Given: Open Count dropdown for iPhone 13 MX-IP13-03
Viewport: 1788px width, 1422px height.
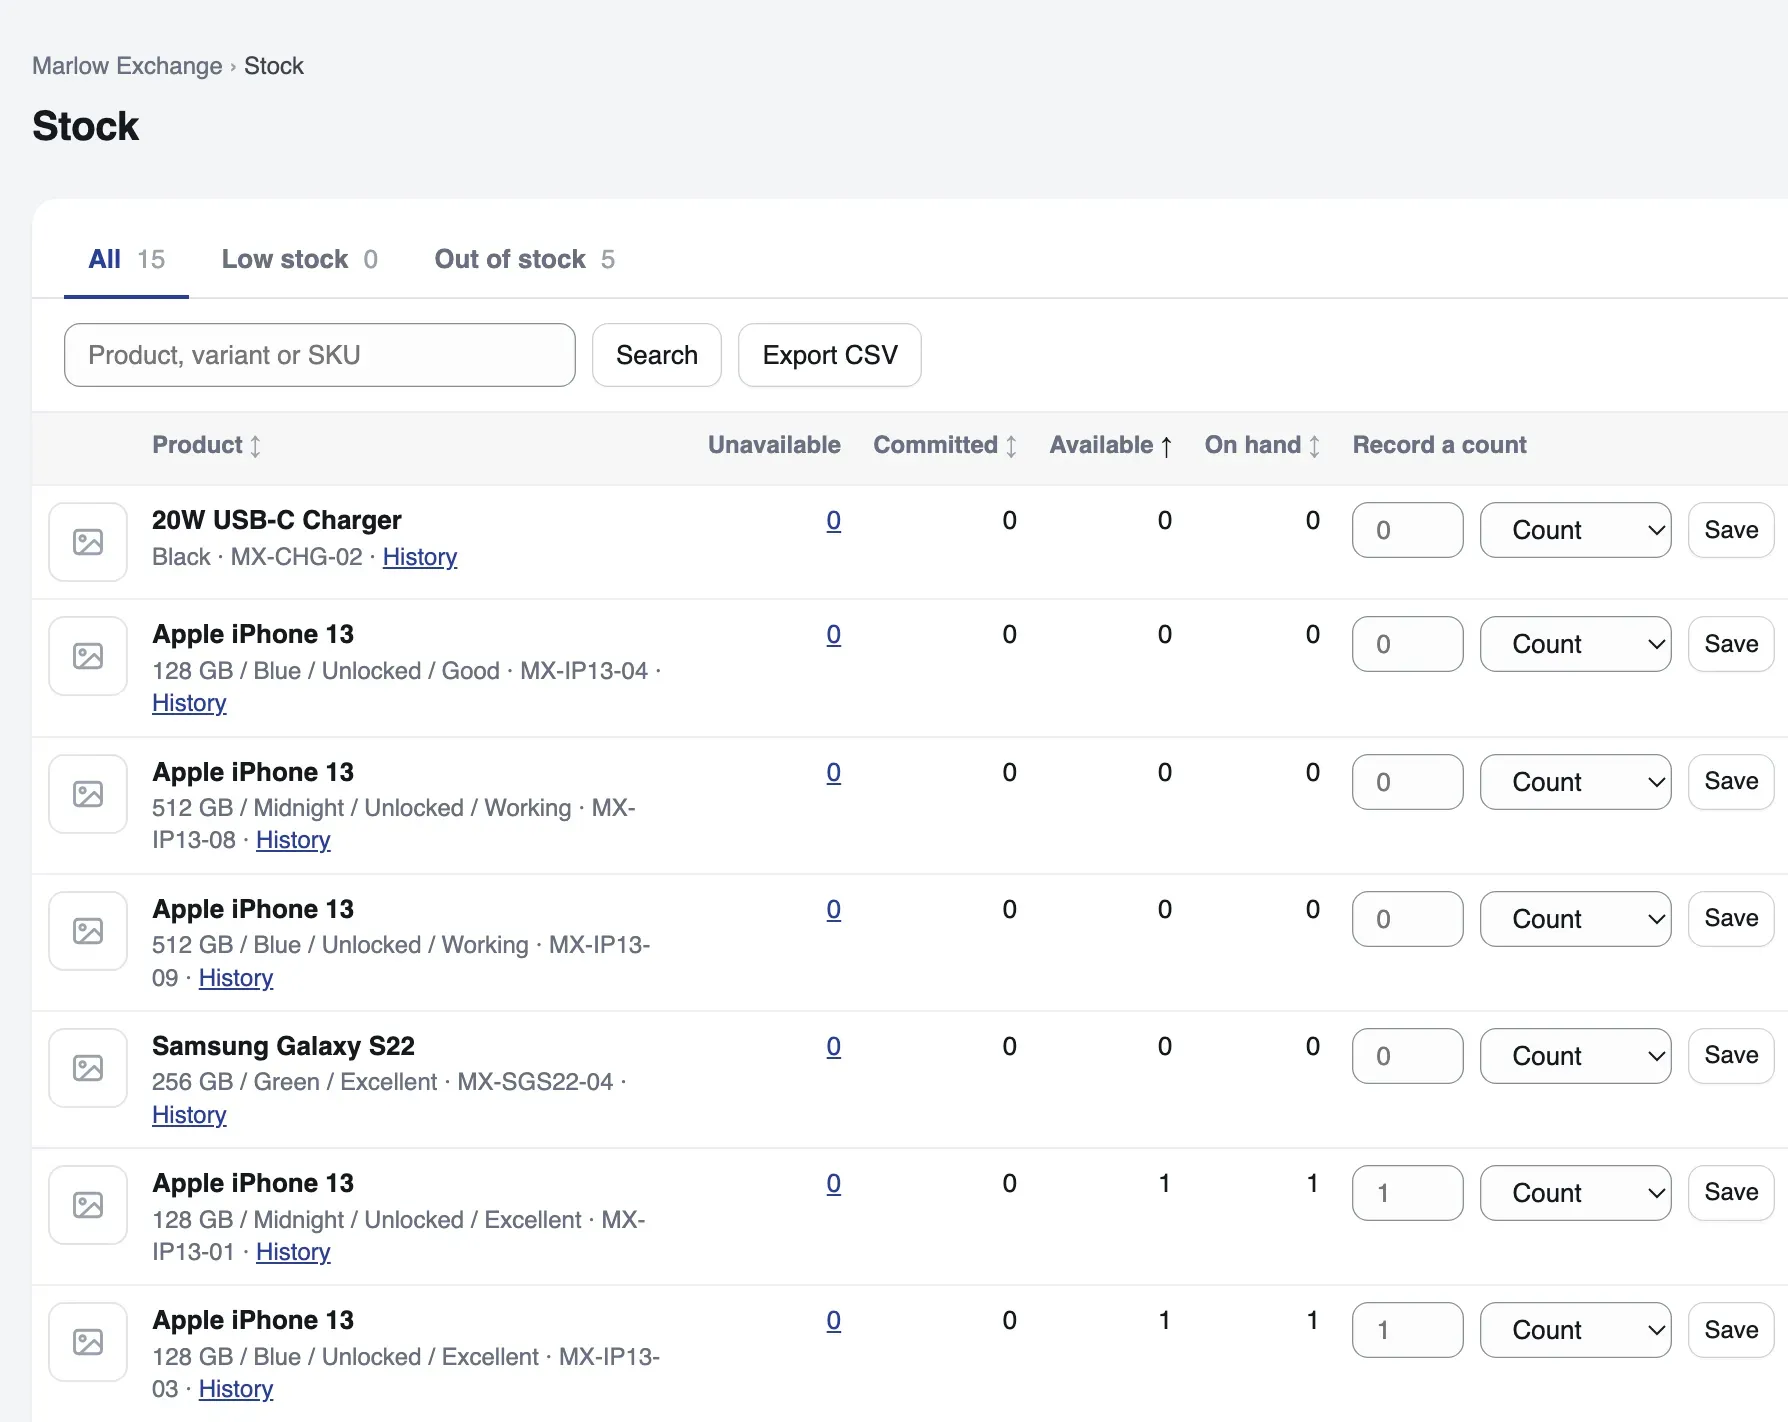Looking at the screenshot, I should click(1575, 1330).
